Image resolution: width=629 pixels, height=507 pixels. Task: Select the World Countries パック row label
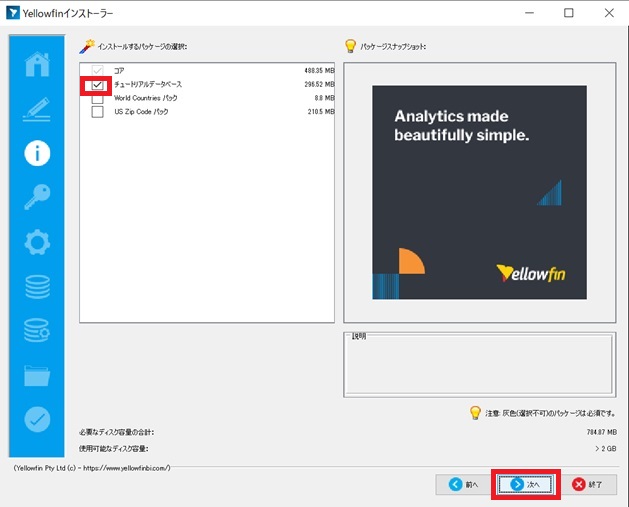click(x=146, y=98)
